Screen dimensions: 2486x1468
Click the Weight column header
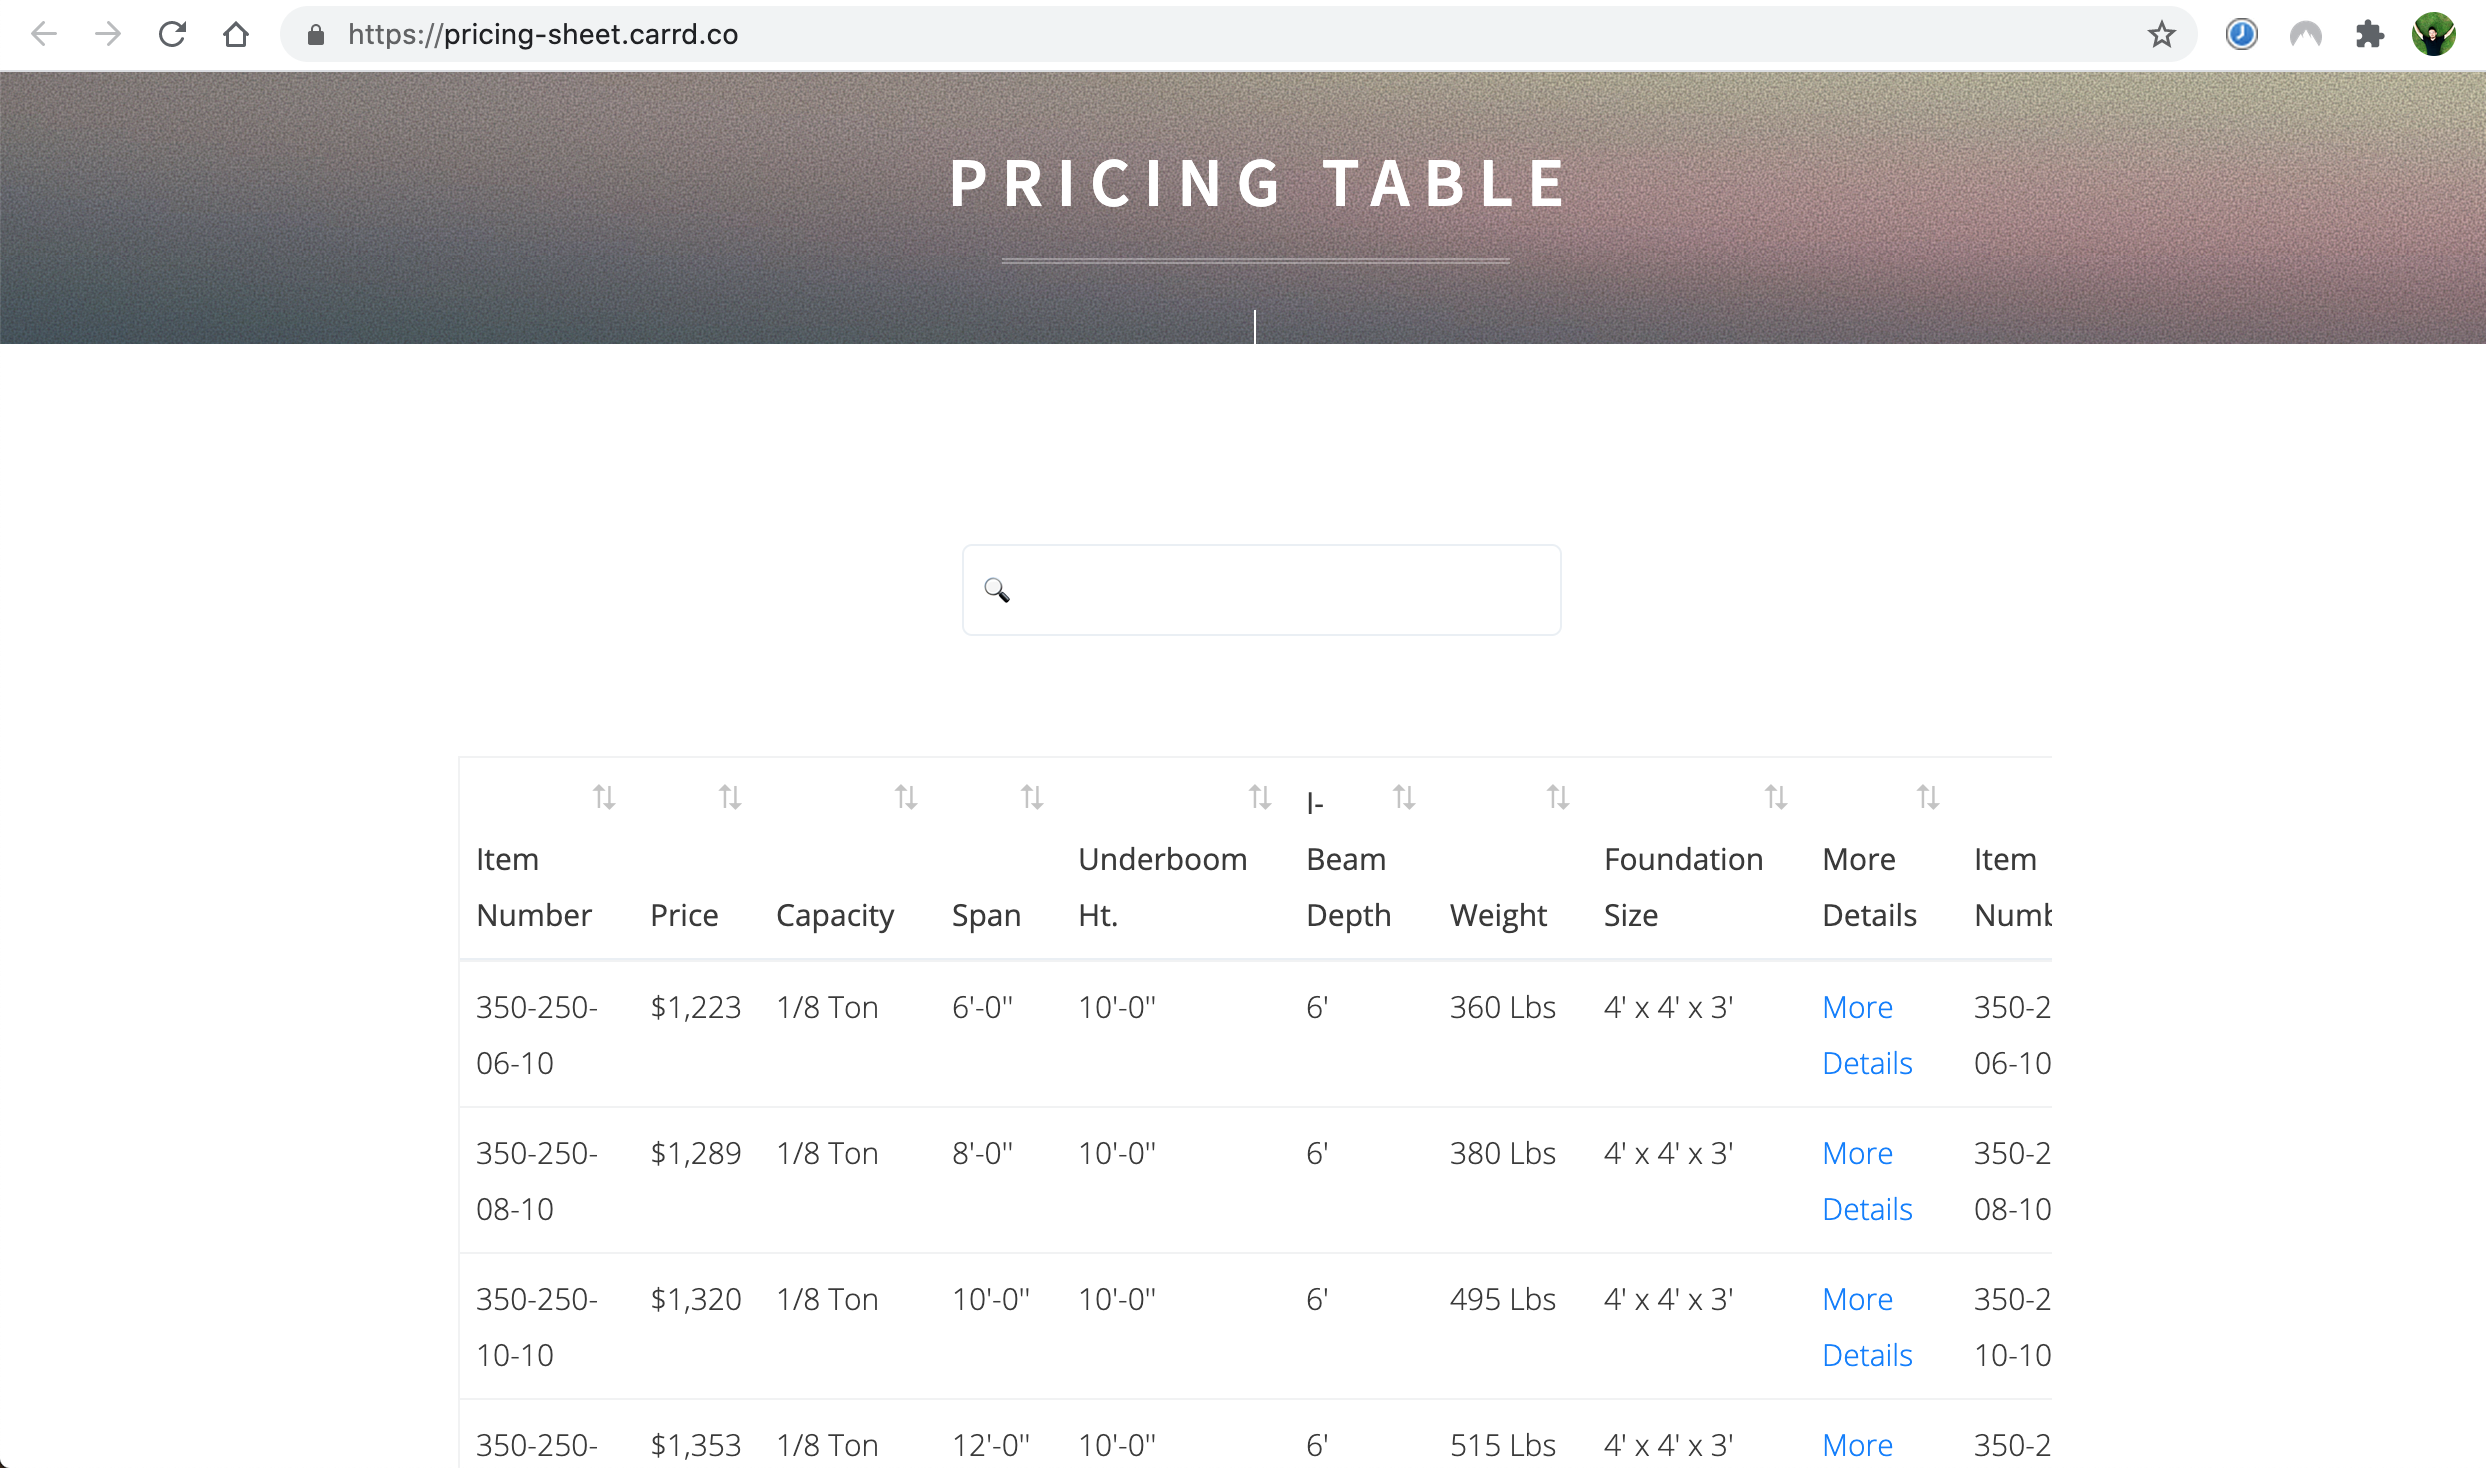click(x=1498, y=915)
